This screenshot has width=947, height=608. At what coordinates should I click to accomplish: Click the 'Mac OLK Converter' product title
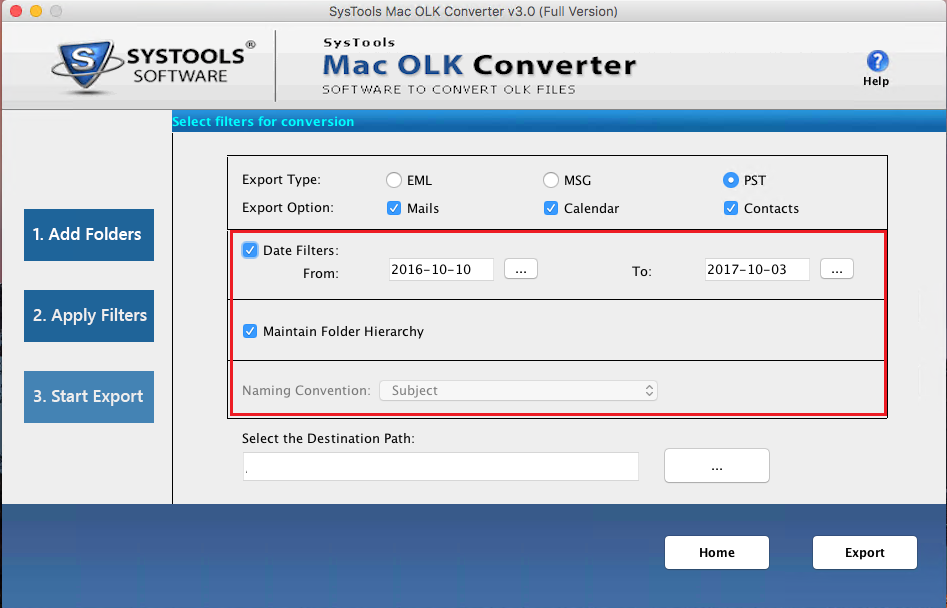[x=480, y=65]
